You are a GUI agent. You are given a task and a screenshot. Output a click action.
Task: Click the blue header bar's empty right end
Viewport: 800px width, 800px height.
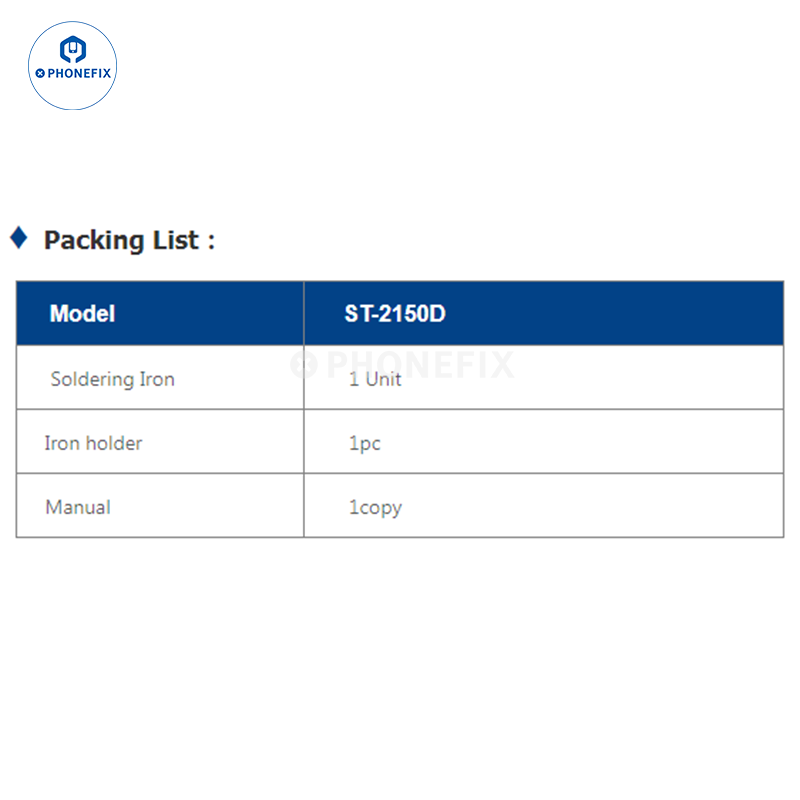[x=700, y=313]
